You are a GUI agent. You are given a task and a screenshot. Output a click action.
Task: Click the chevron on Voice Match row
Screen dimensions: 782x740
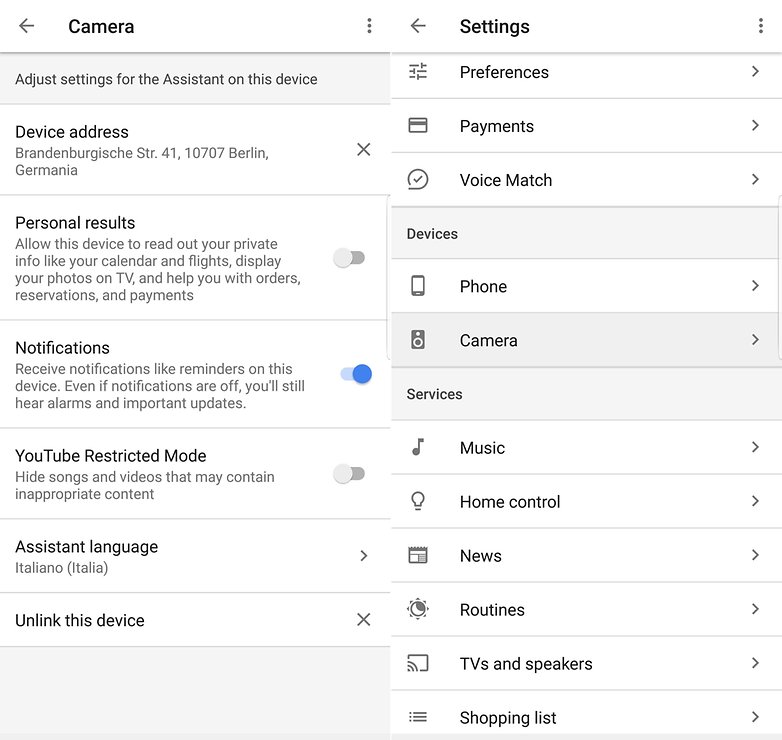pyautogui.click(x=755, y=179)
